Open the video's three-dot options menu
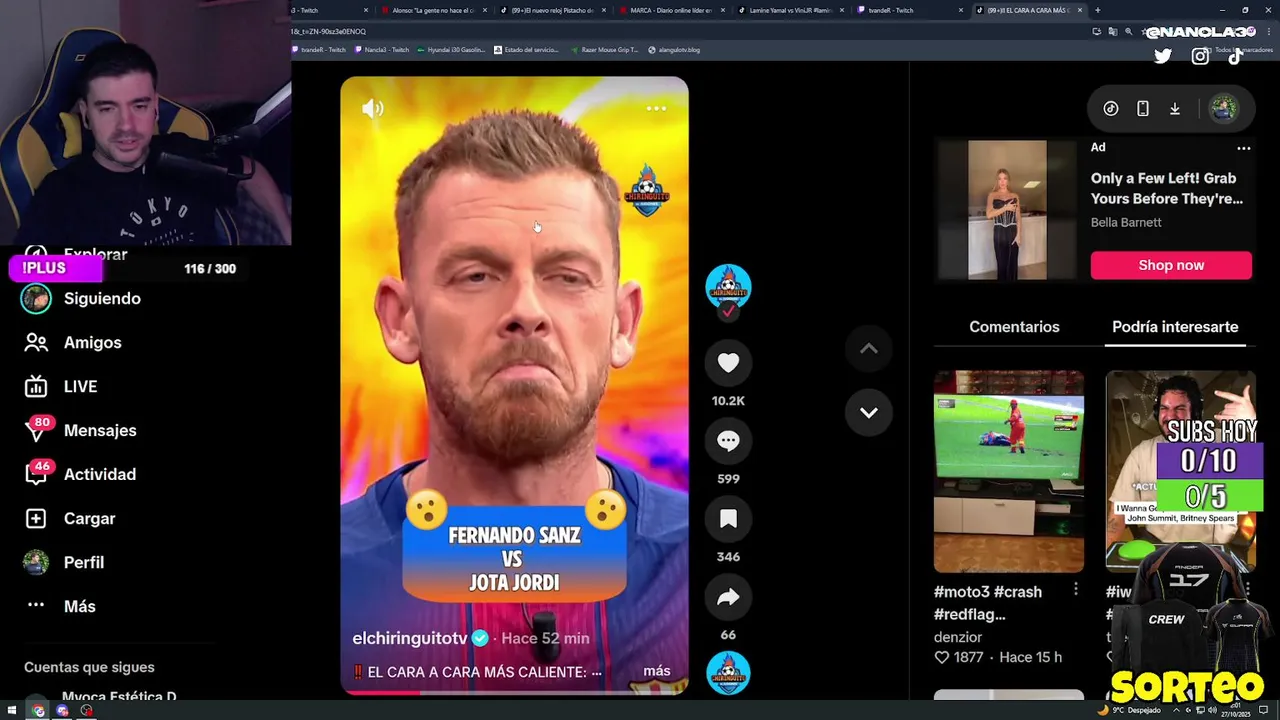1280x720 pixels. coord(656,108)
